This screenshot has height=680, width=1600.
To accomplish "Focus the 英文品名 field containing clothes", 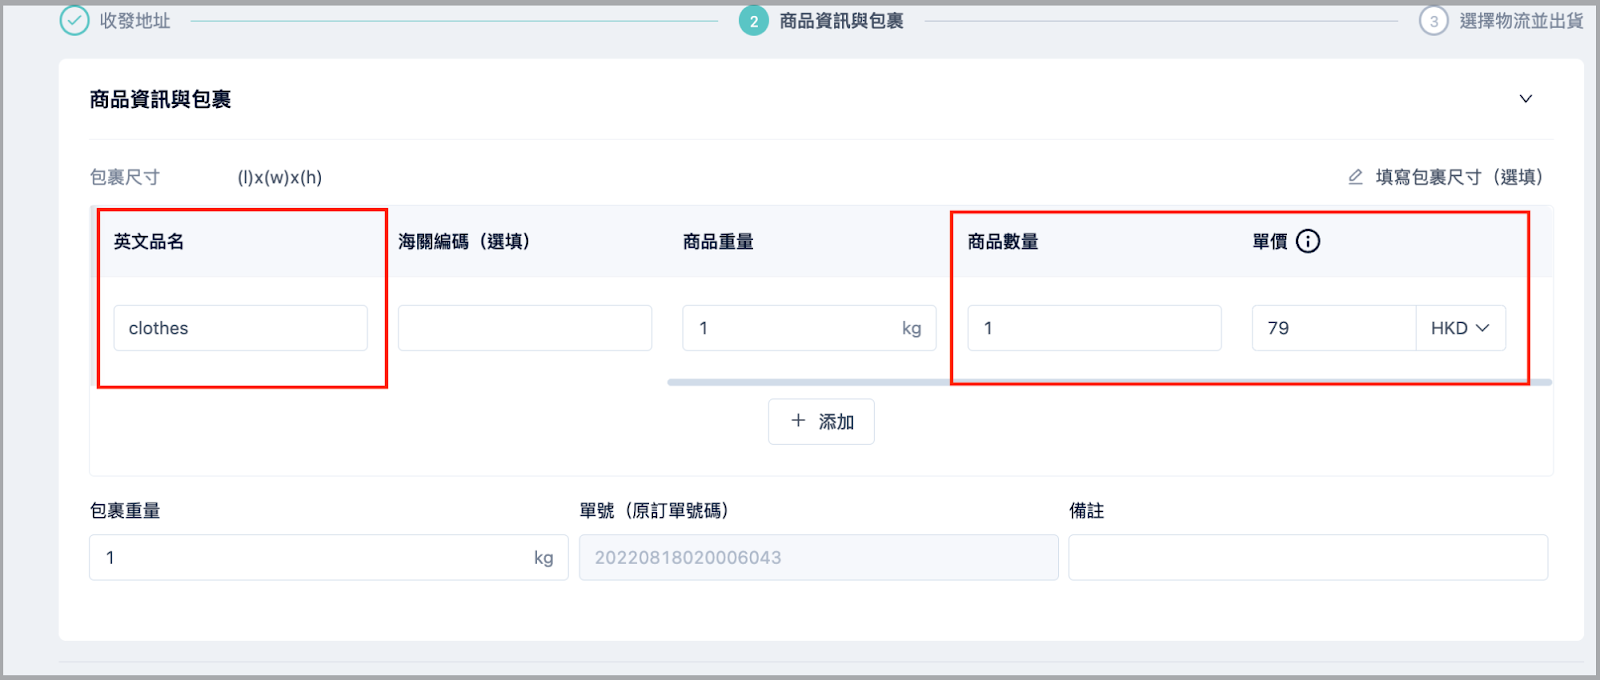I will click(x=240, y=328).
